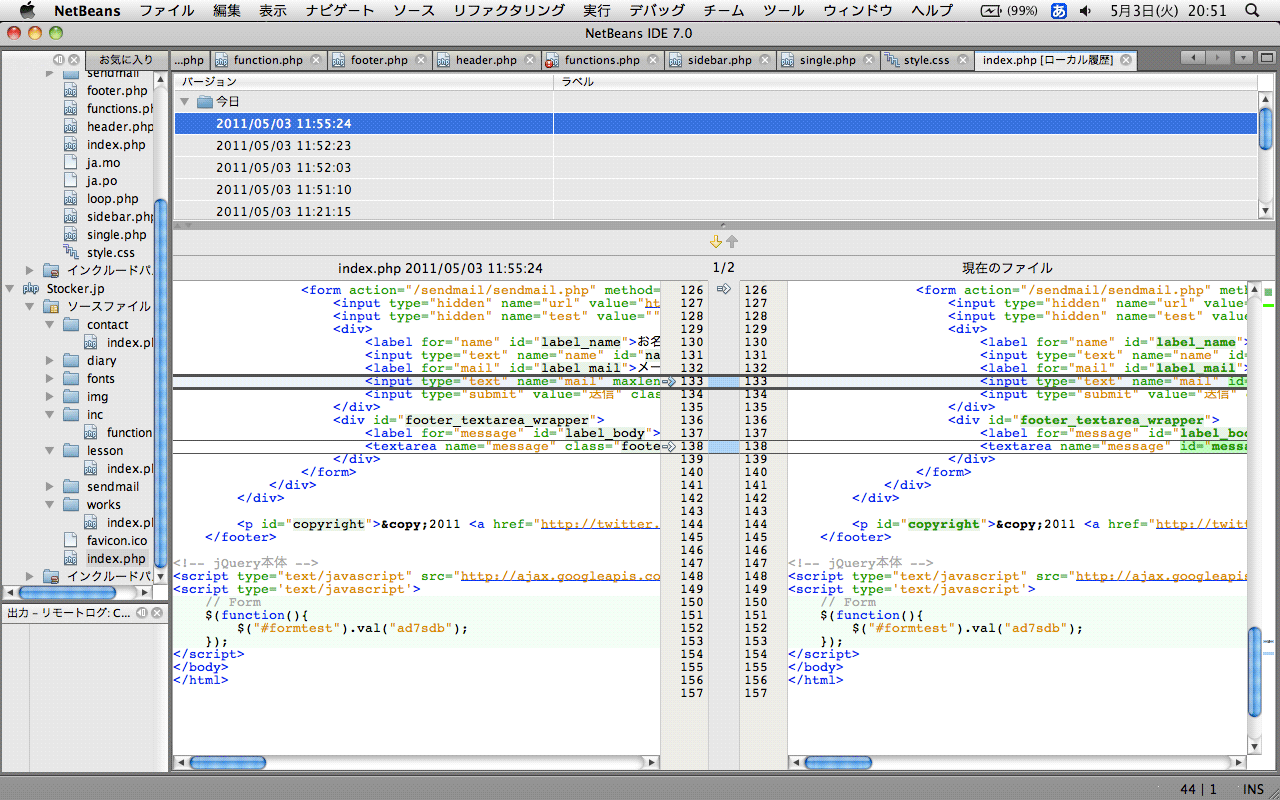Maximize the editor window using tab-bar icon
1280x800 pixels.
tap(1269, 58)
